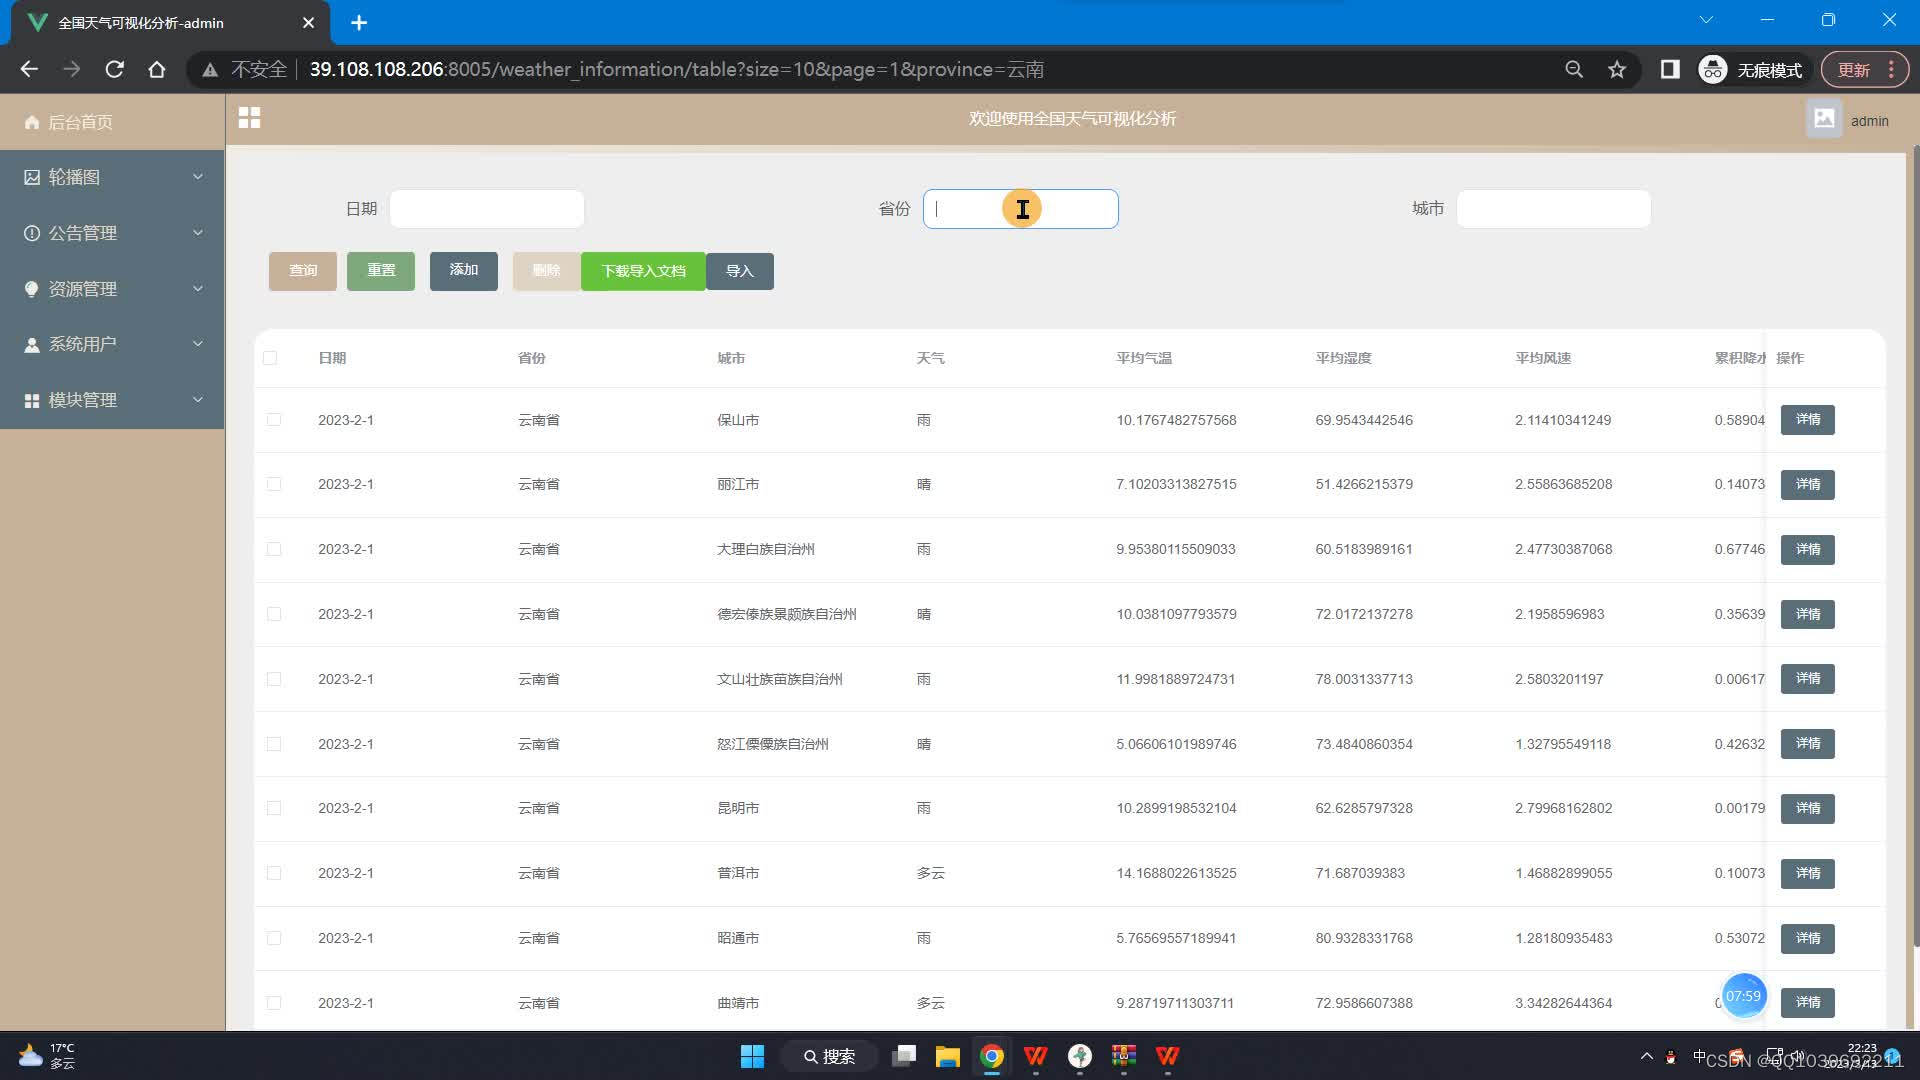Click the picture icon beside 轮播图

tap(32, 177)
